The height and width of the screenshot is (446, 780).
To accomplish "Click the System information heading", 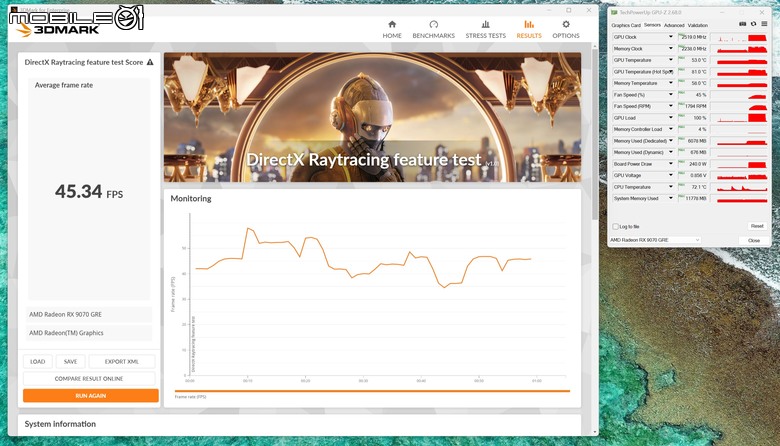I will tap(60, 424).
